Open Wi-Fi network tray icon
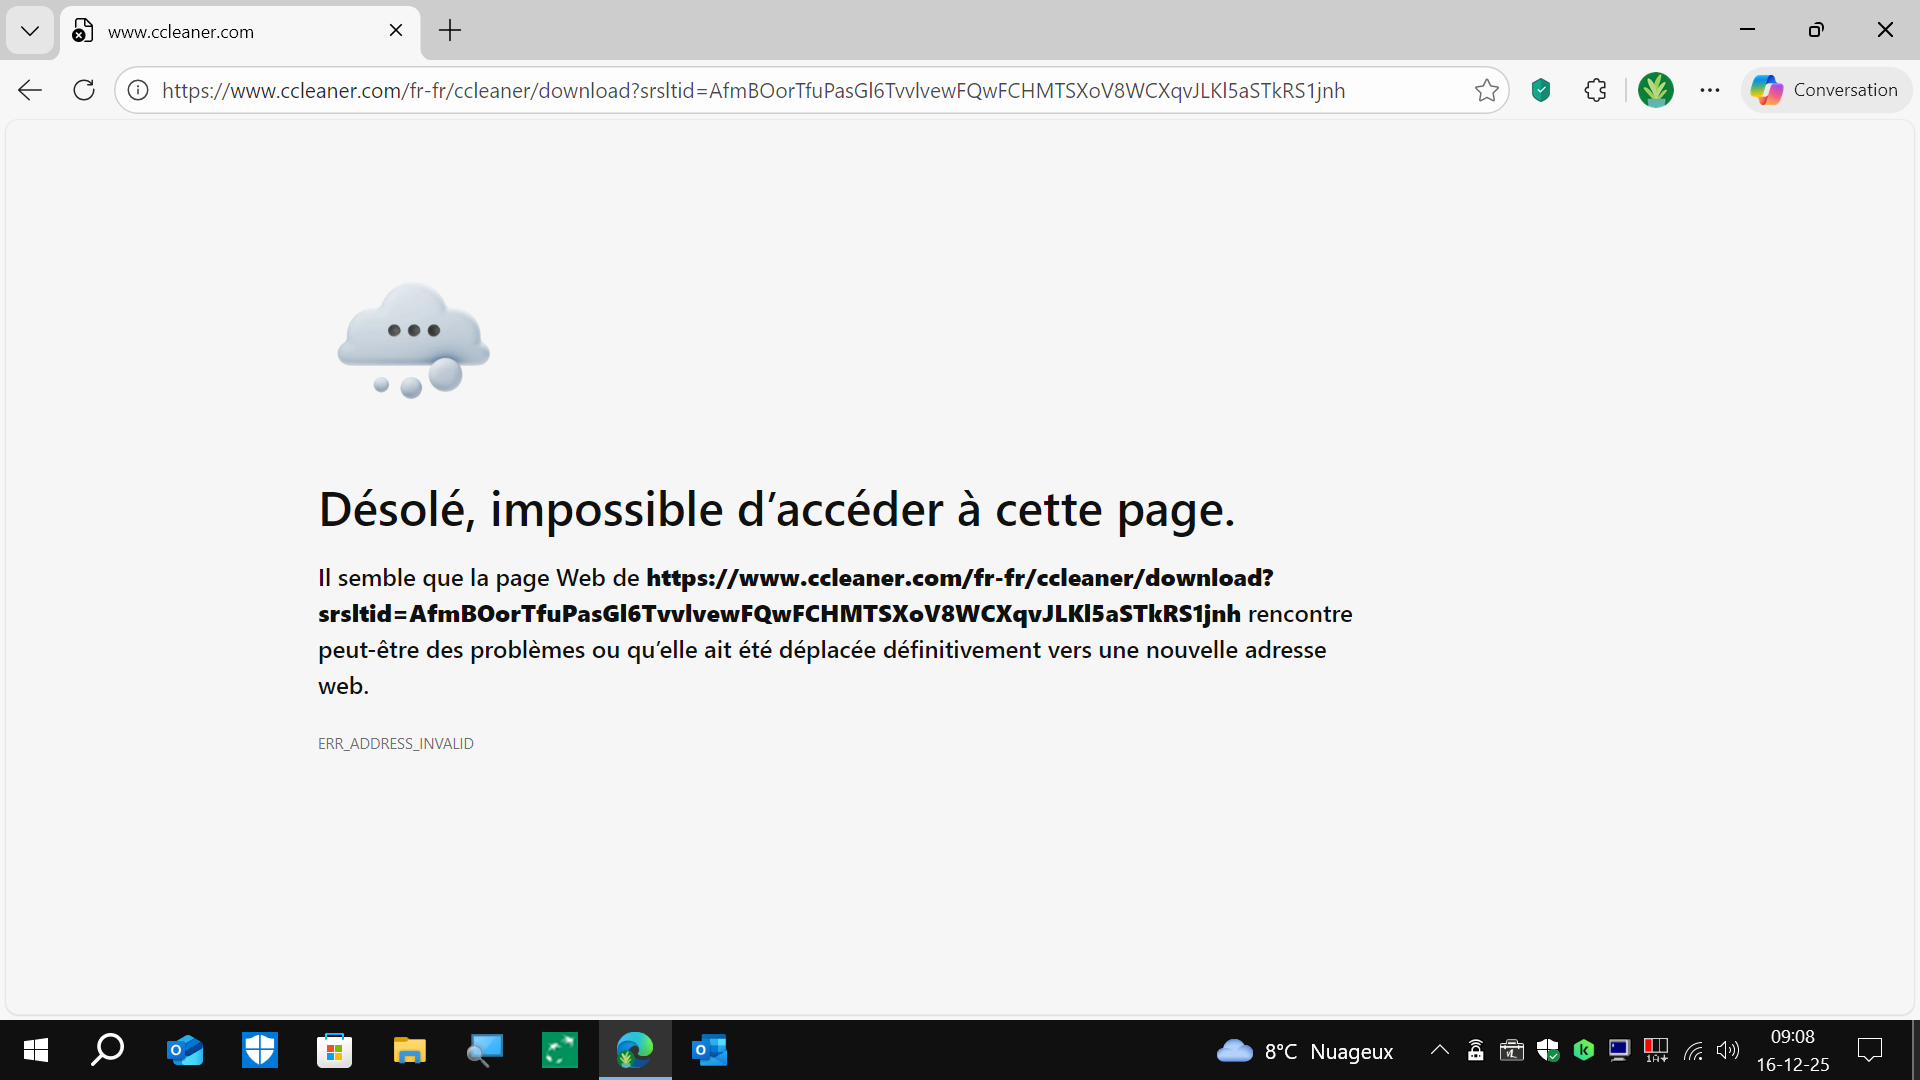 pos(1693,1050)
